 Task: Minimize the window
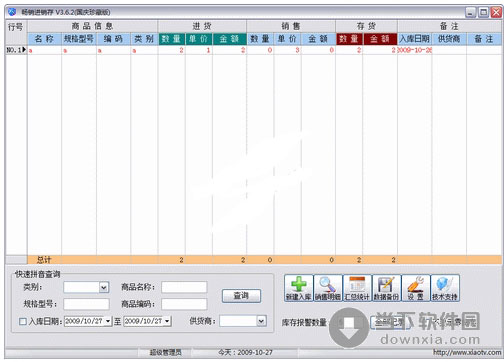pyautogui.click(x=471, y=13)
